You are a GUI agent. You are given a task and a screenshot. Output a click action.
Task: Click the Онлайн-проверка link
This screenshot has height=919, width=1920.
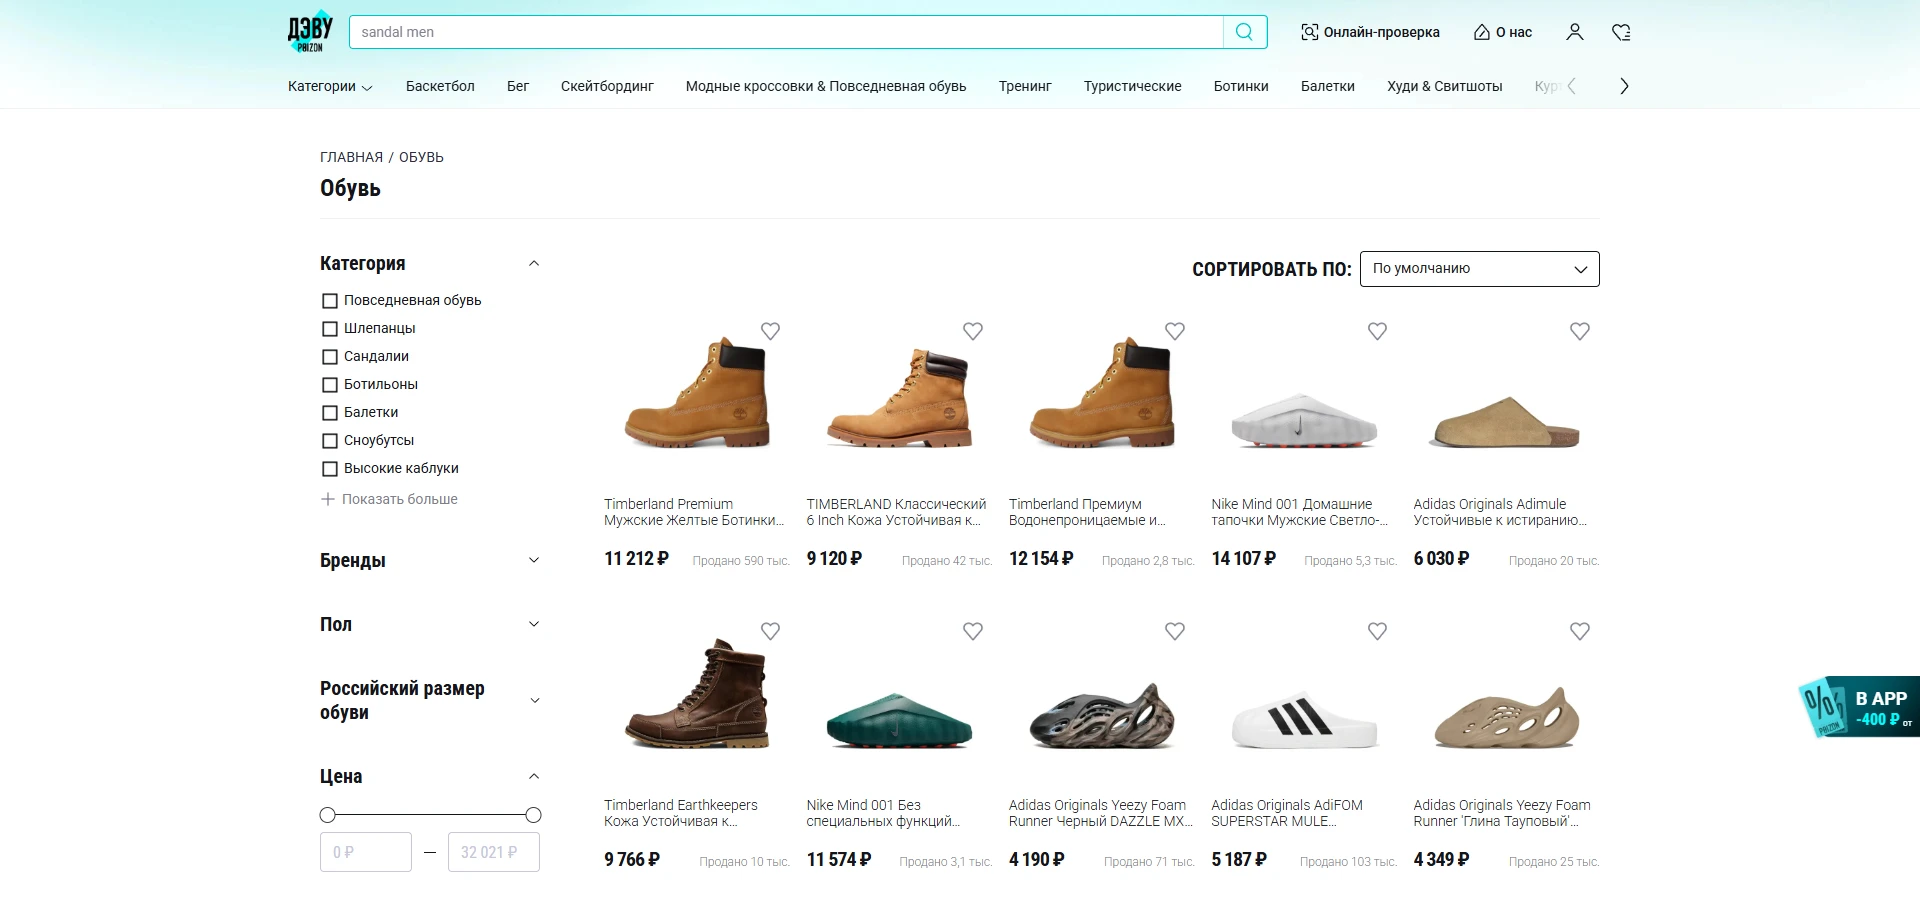coord(1370,32)
